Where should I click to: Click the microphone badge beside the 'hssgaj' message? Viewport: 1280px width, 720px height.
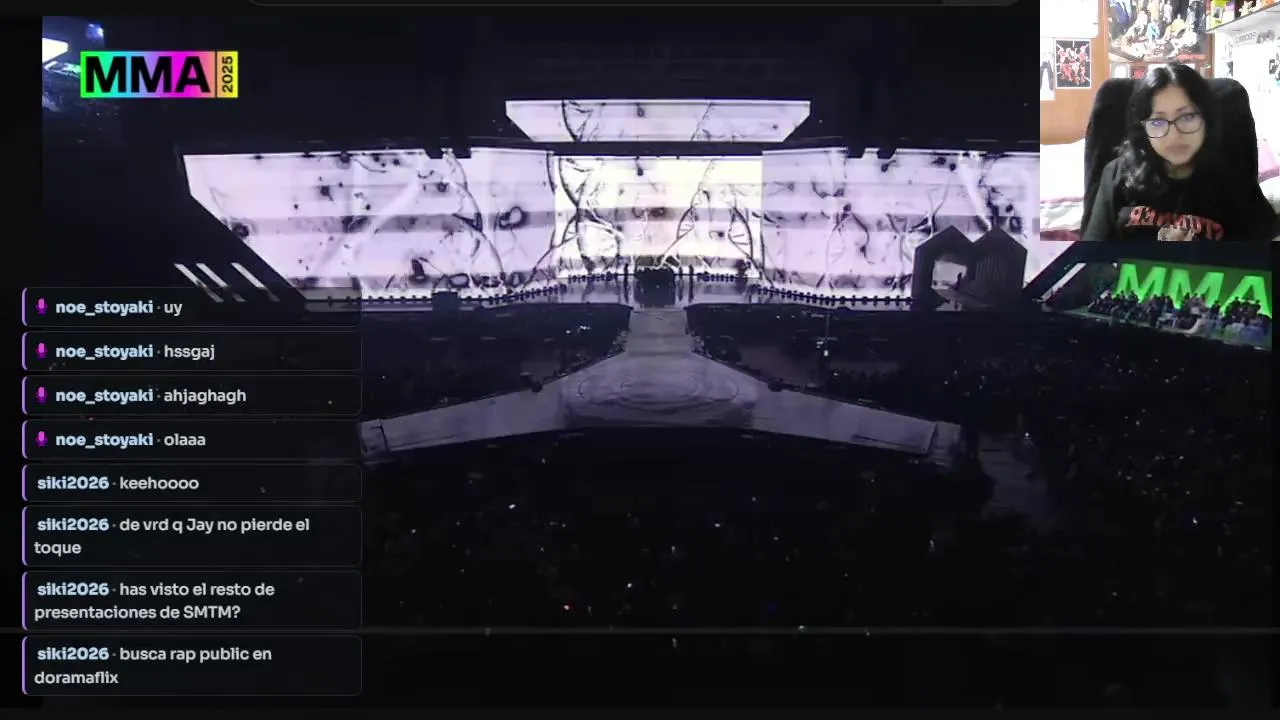(x=41, y=351)
